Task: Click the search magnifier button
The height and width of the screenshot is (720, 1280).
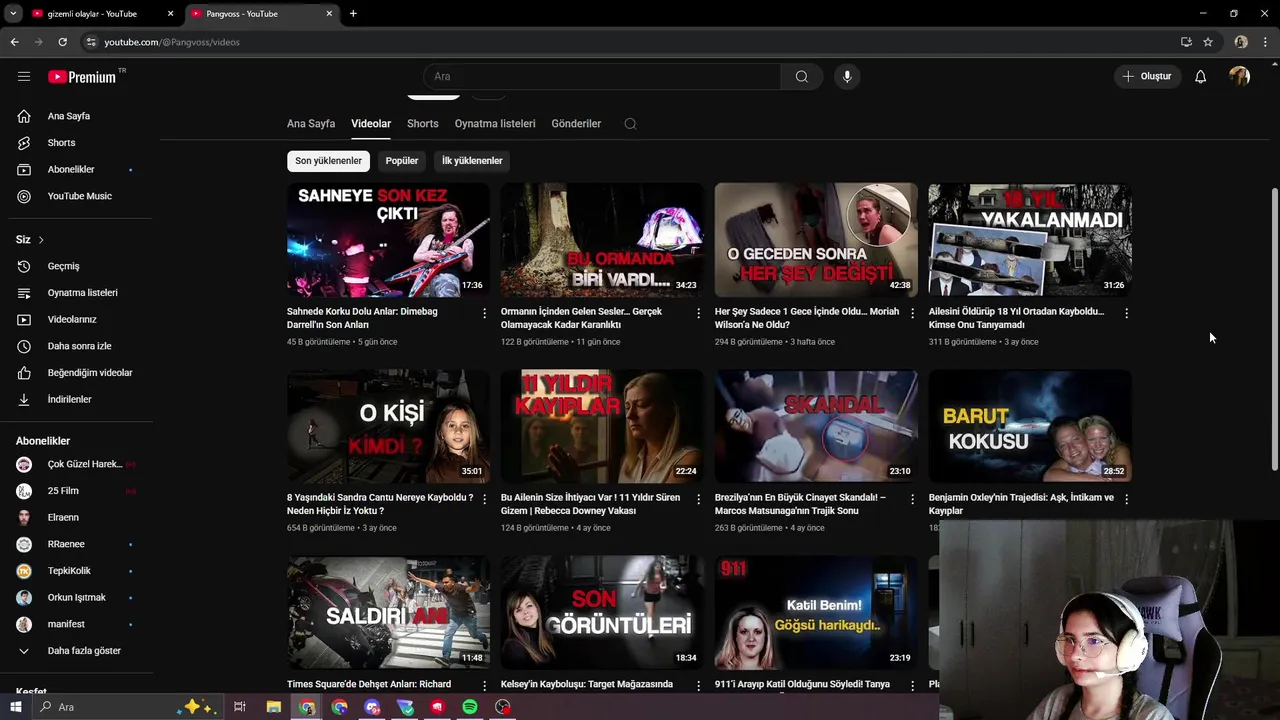Action: pos(801,76)
